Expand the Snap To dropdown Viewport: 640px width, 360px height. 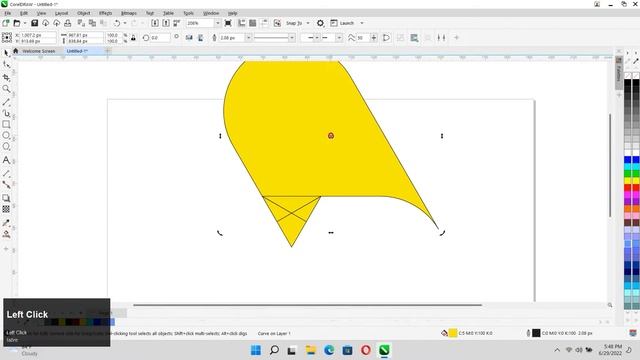click(308, 23)
